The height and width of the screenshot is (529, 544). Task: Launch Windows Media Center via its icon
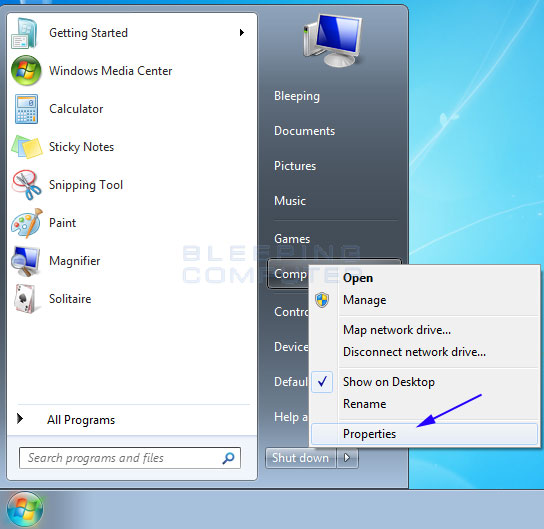click(26, 71)
